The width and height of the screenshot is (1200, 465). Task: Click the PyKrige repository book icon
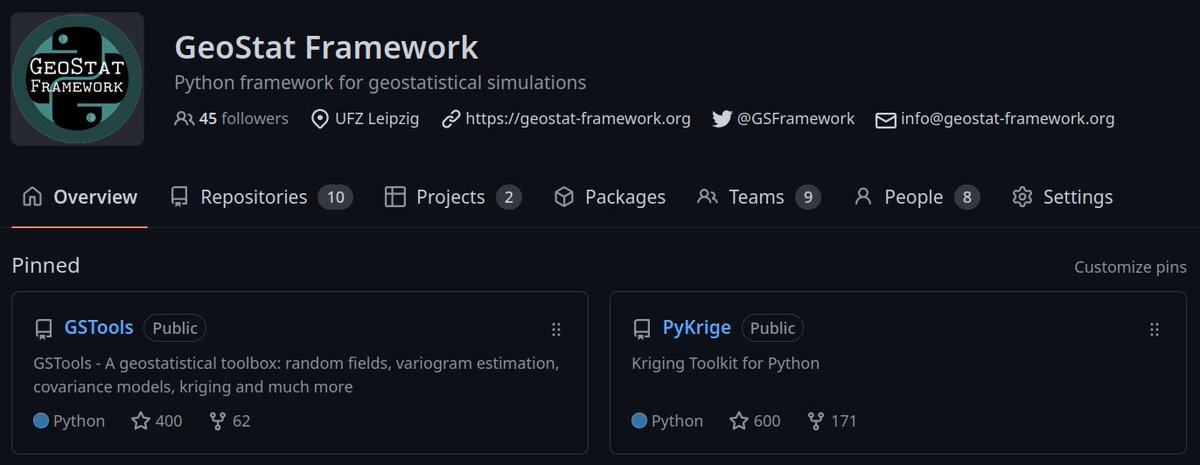[642, 329]
